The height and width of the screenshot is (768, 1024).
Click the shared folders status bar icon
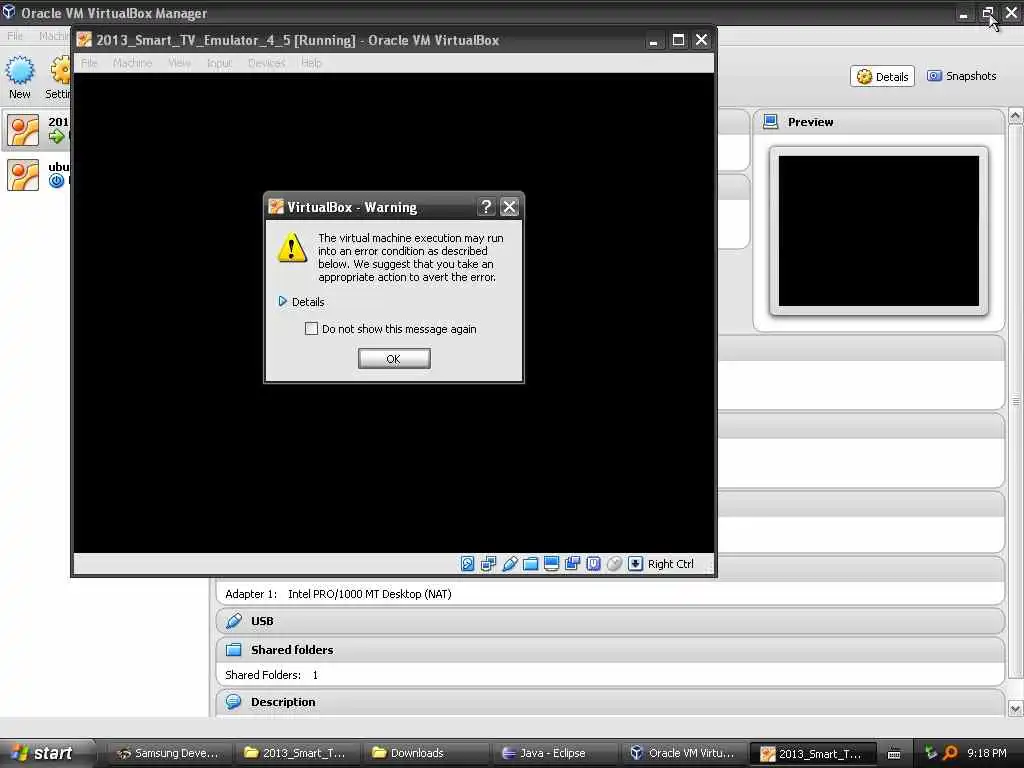click(530, 564)
